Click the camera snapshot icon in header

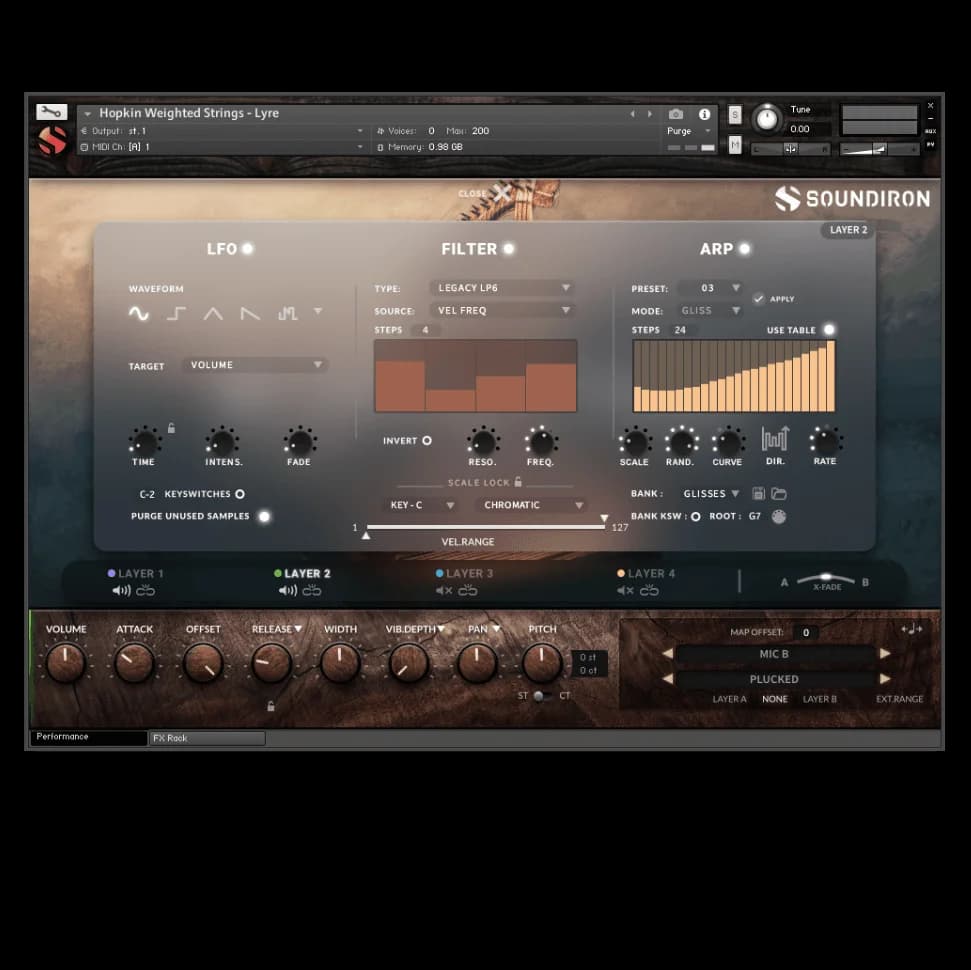point(676,115)
